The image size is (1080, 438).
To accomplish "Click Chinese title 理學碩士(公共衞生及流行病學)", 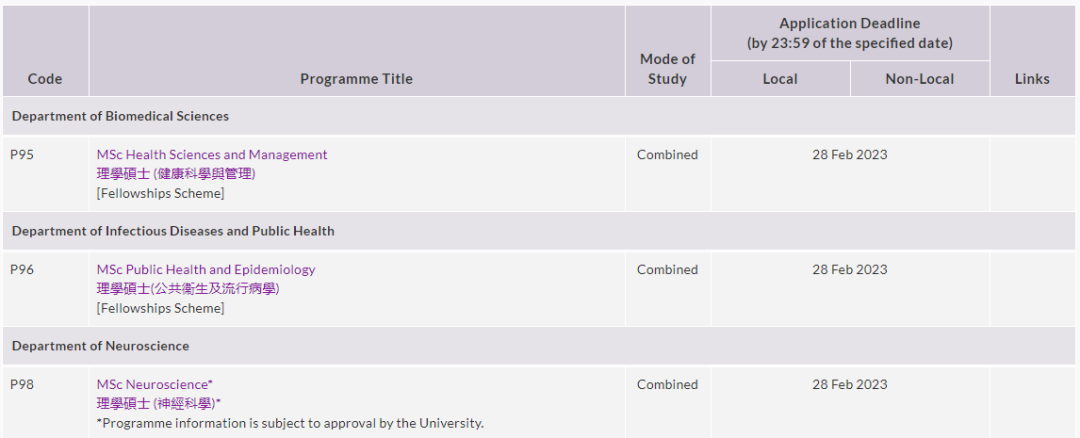I will coord(187,289).
